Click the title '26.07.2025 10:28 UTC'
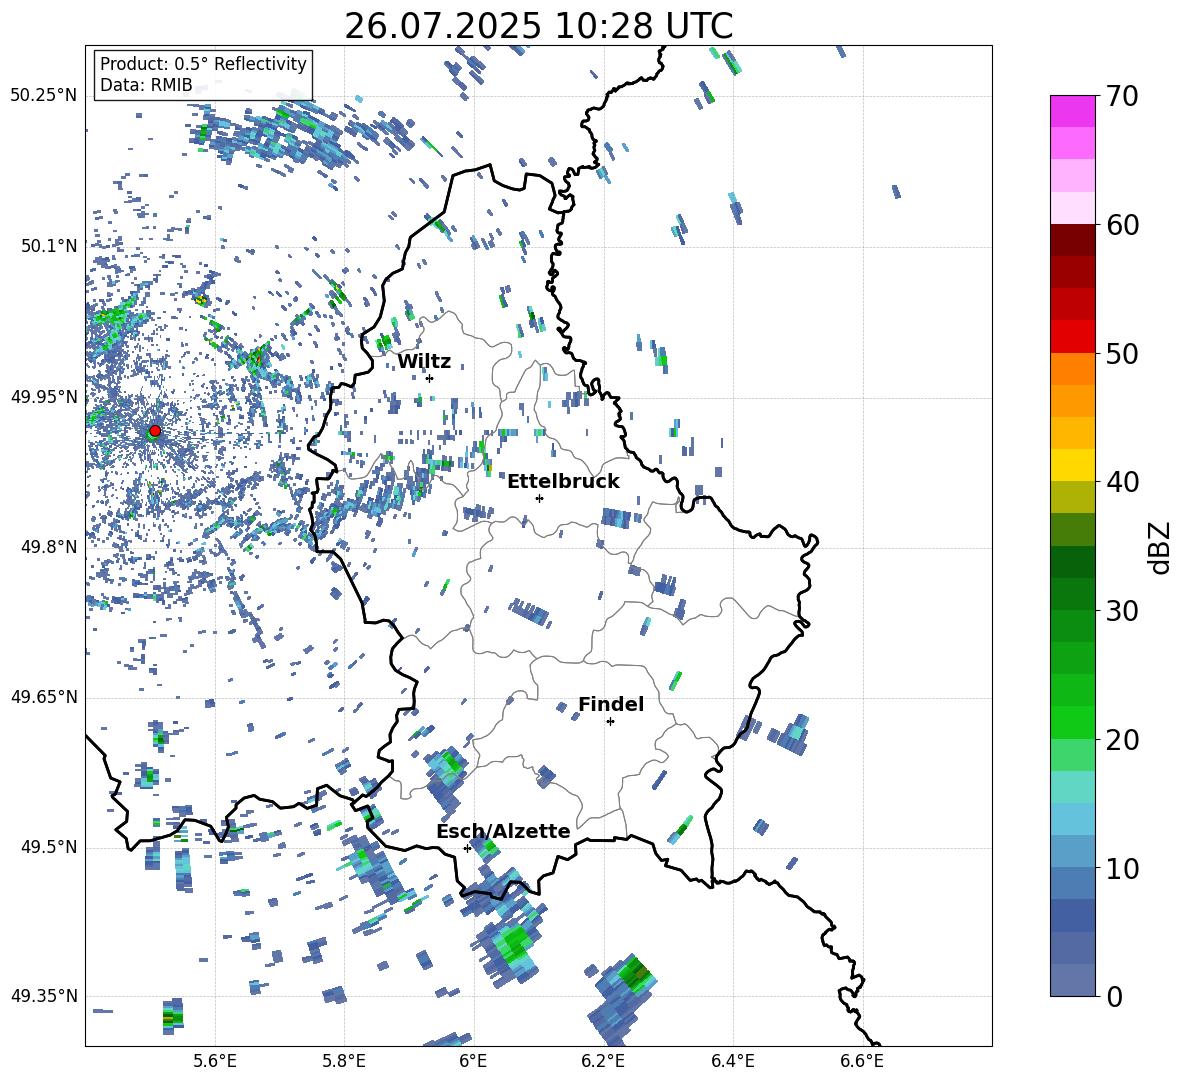Image resolution: width=1184 pixels, height=1081 pixels. [538, 26]
